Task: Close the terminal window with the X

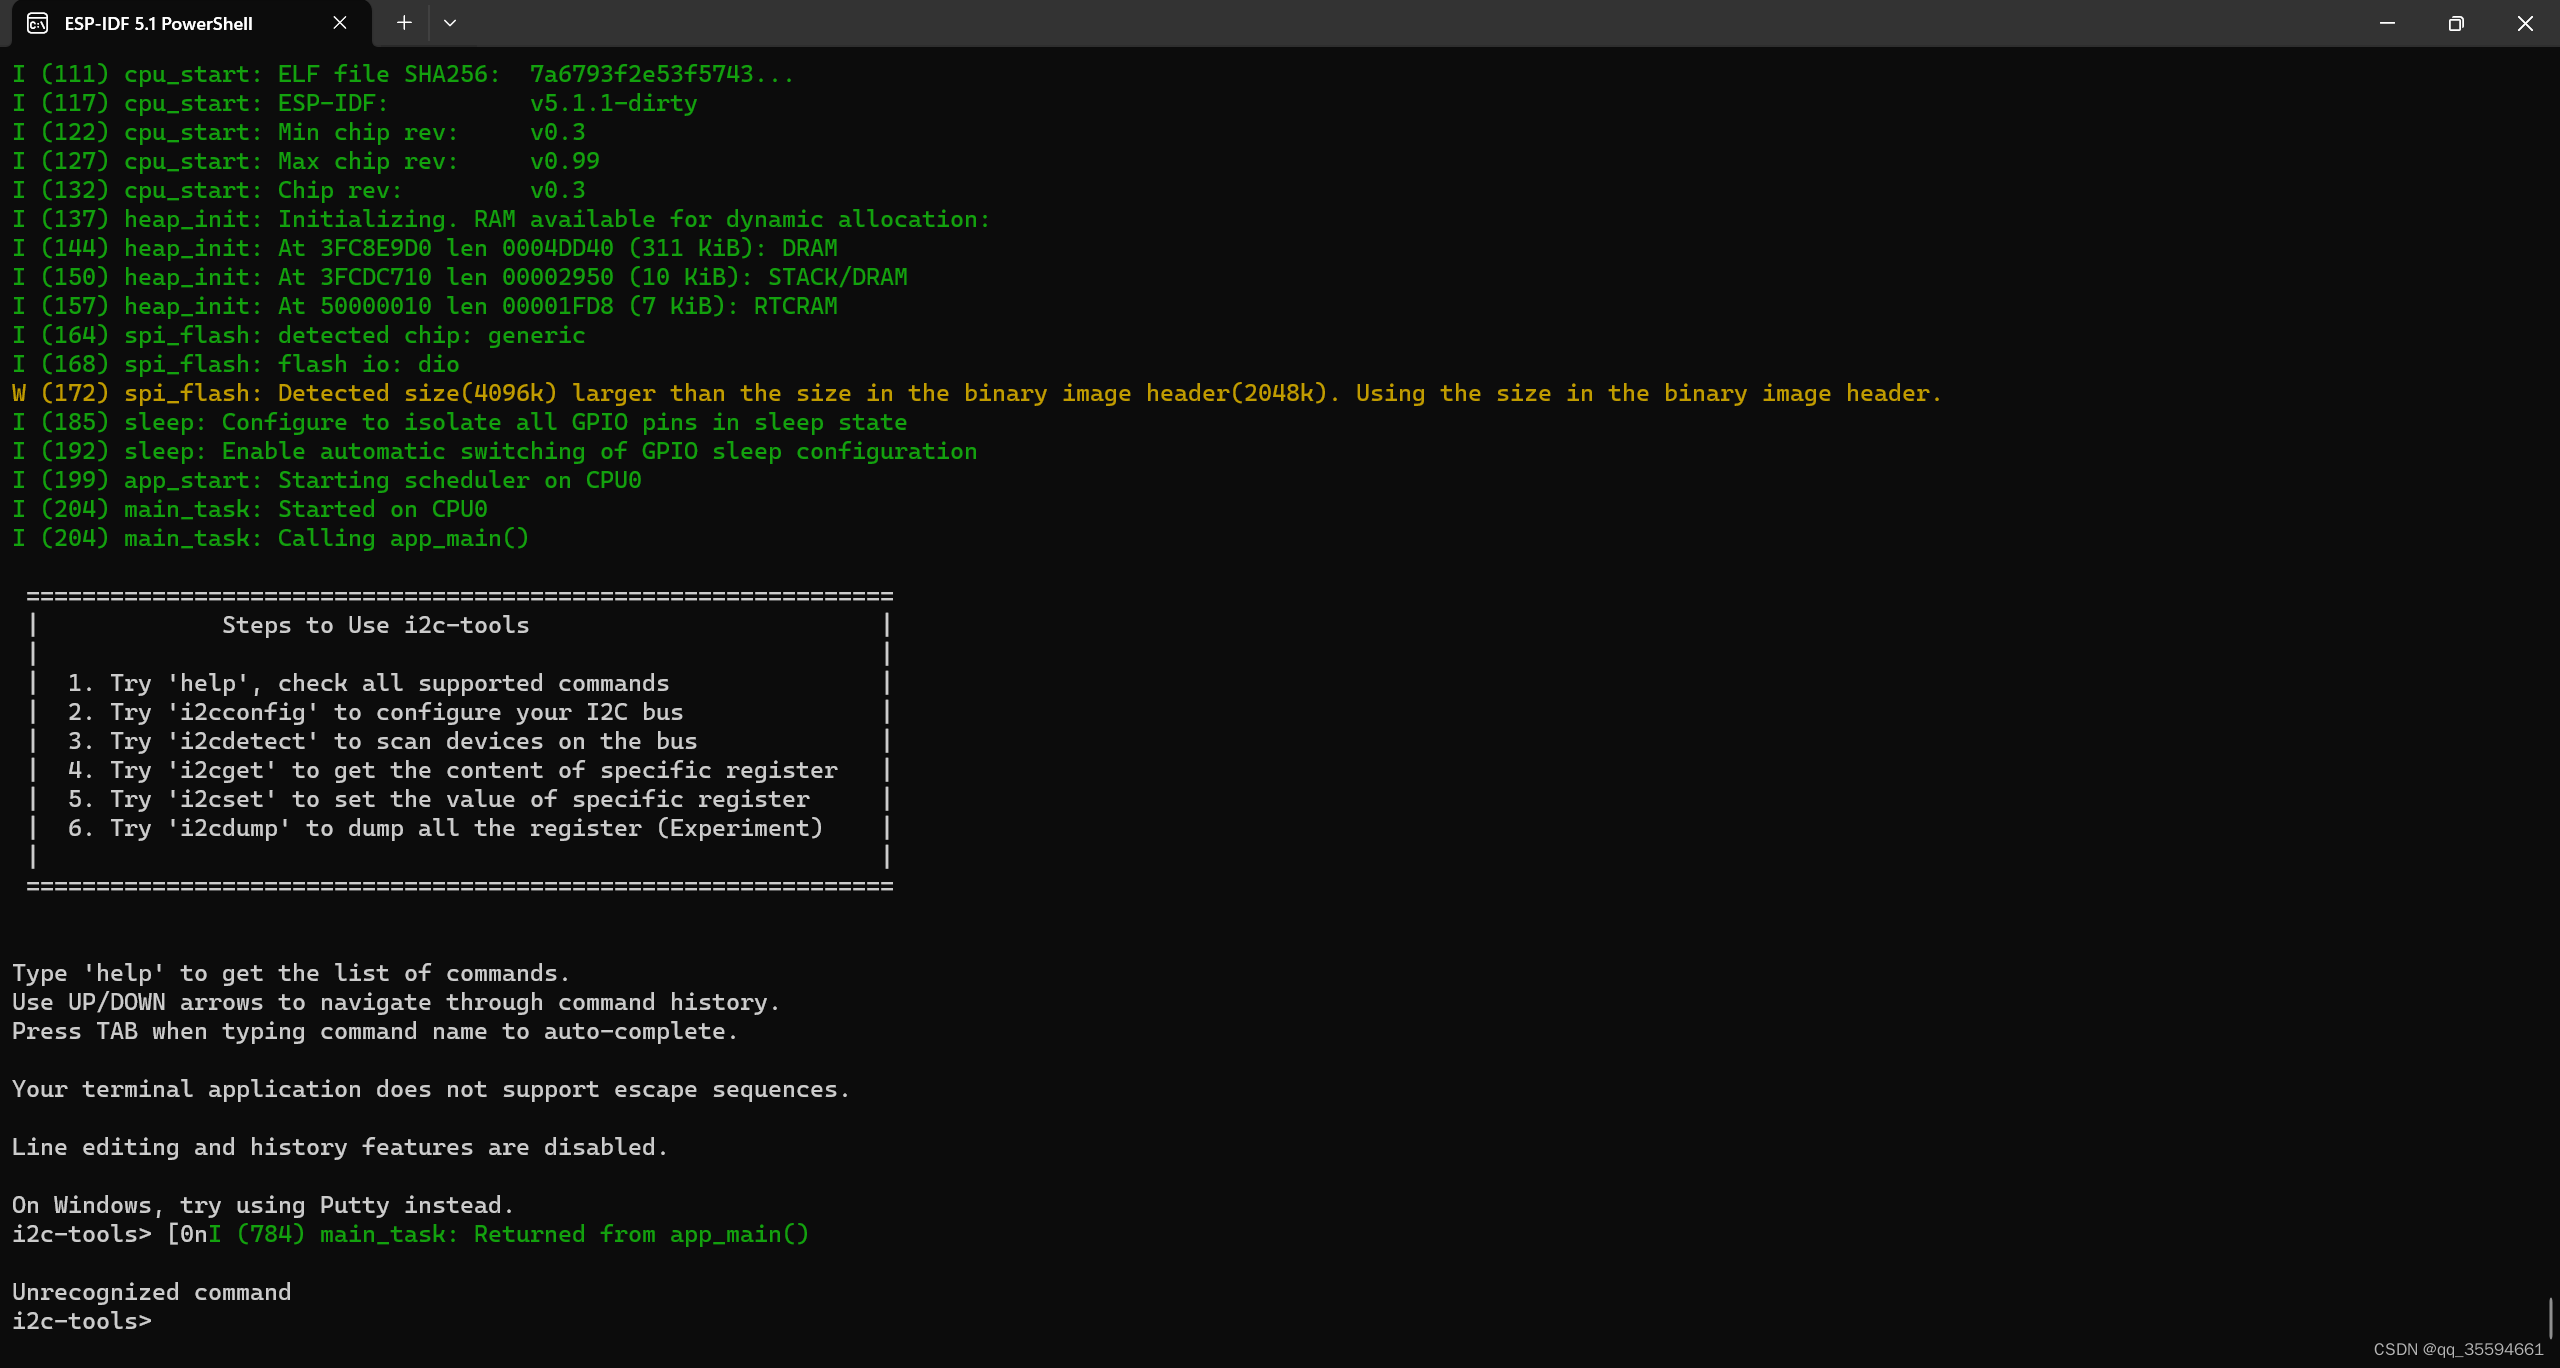Action: click(2525, 23)
